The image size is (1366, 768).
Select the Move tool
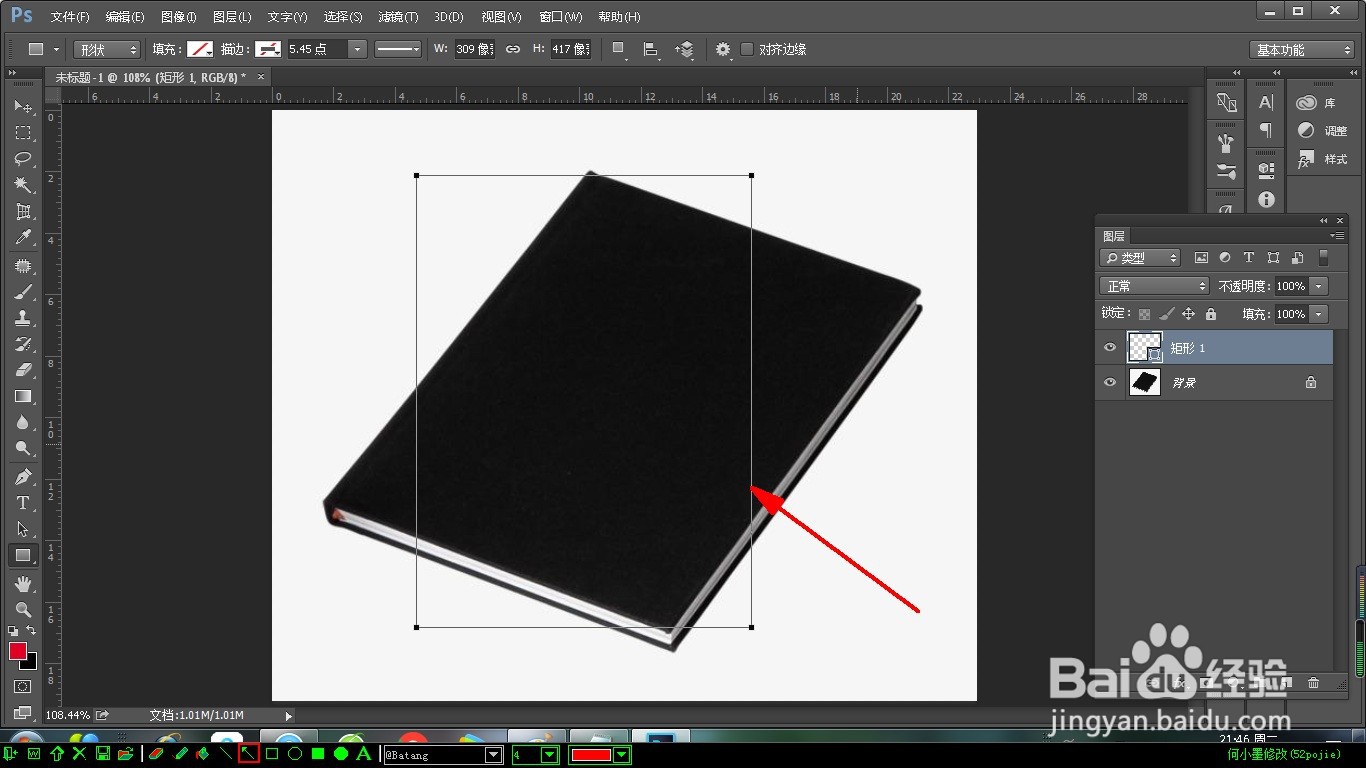(22, 106)
